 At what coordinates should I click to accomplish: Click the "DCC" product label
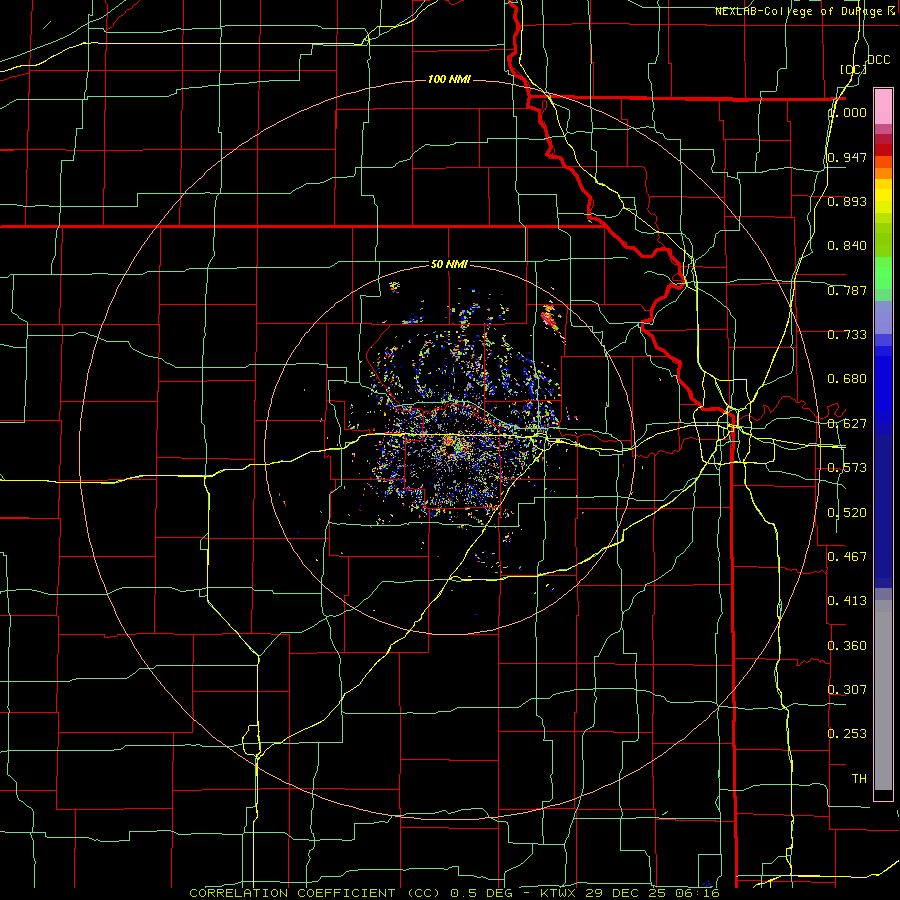(x=878, y=60)
